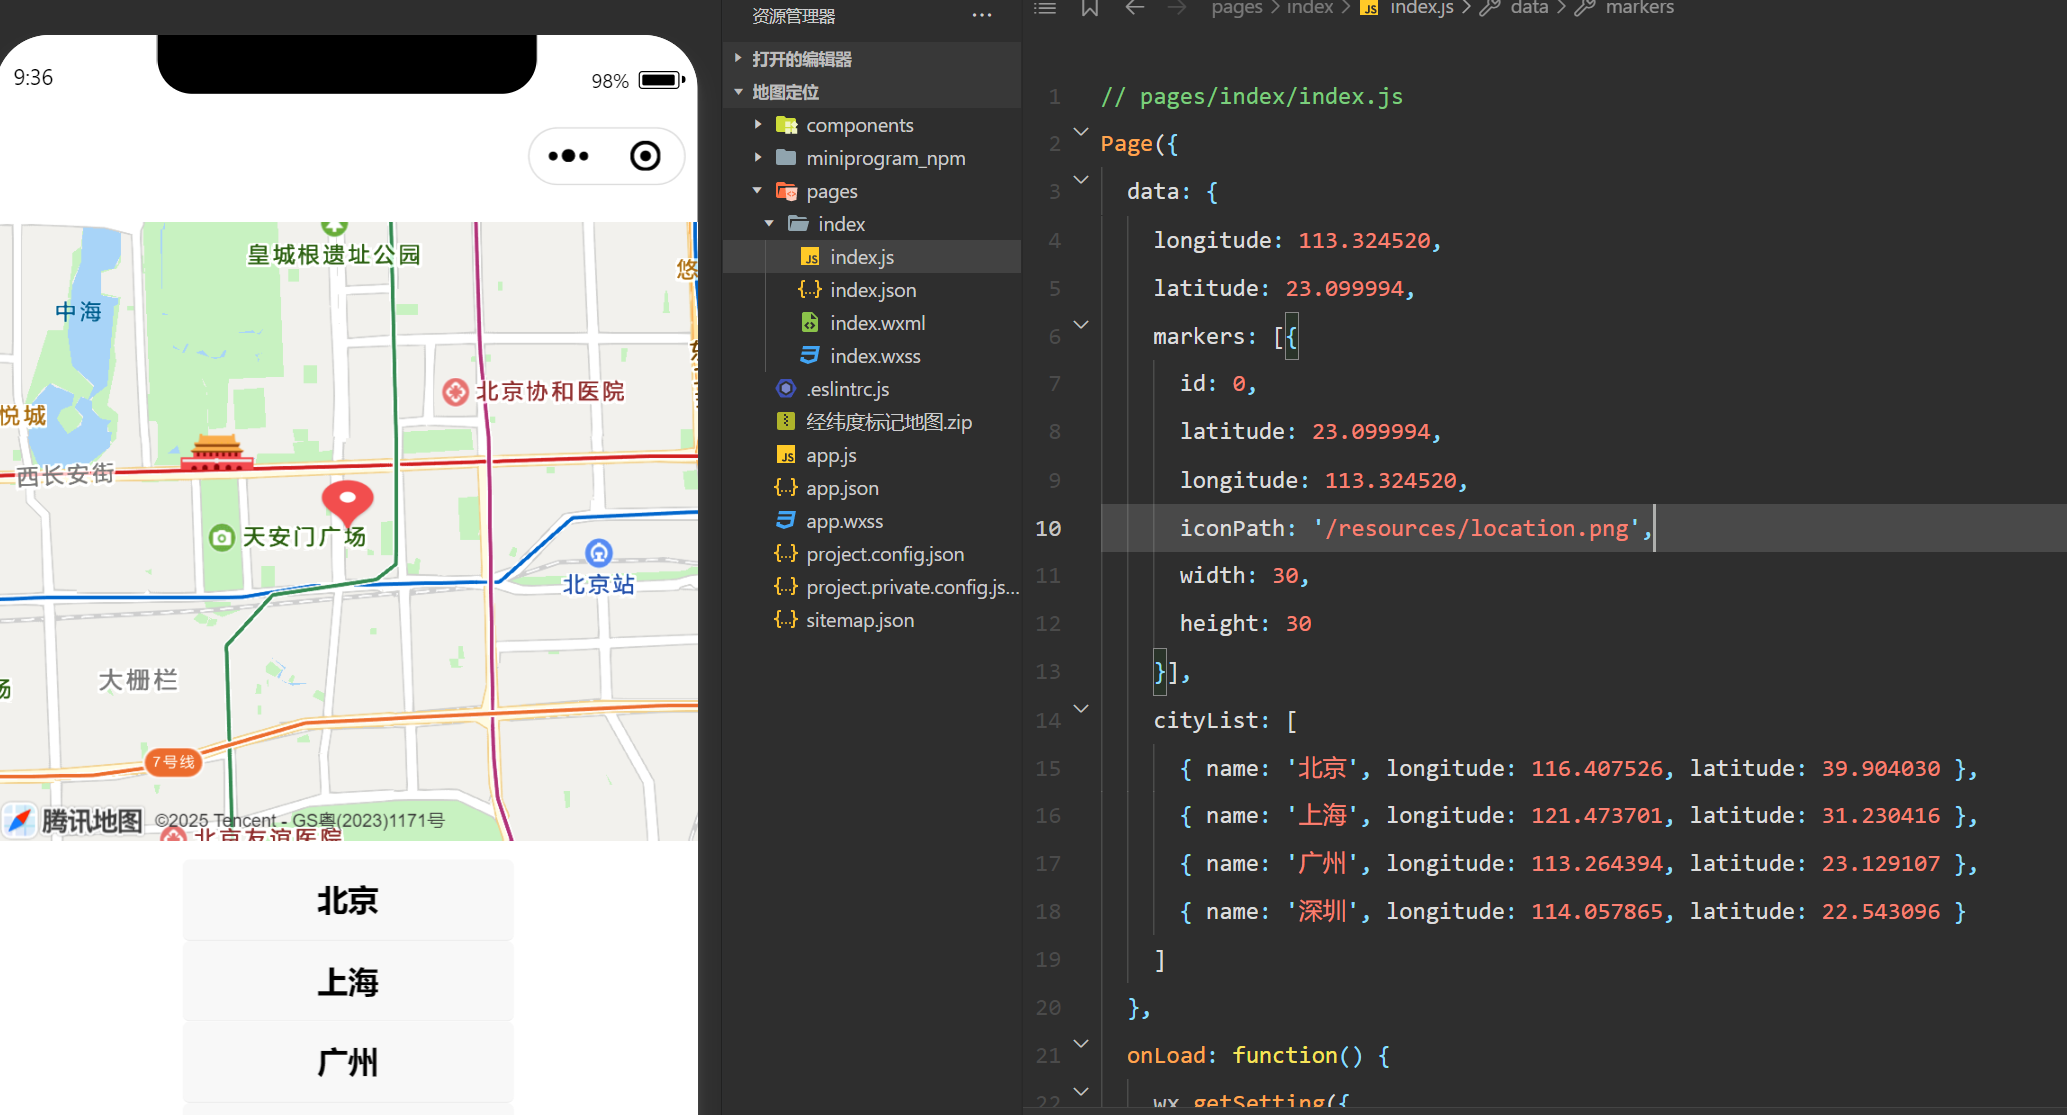This screenshot has height=1115, width=2067.
Task: Collapse the pages folder
Action: click(x=831, y=191)
